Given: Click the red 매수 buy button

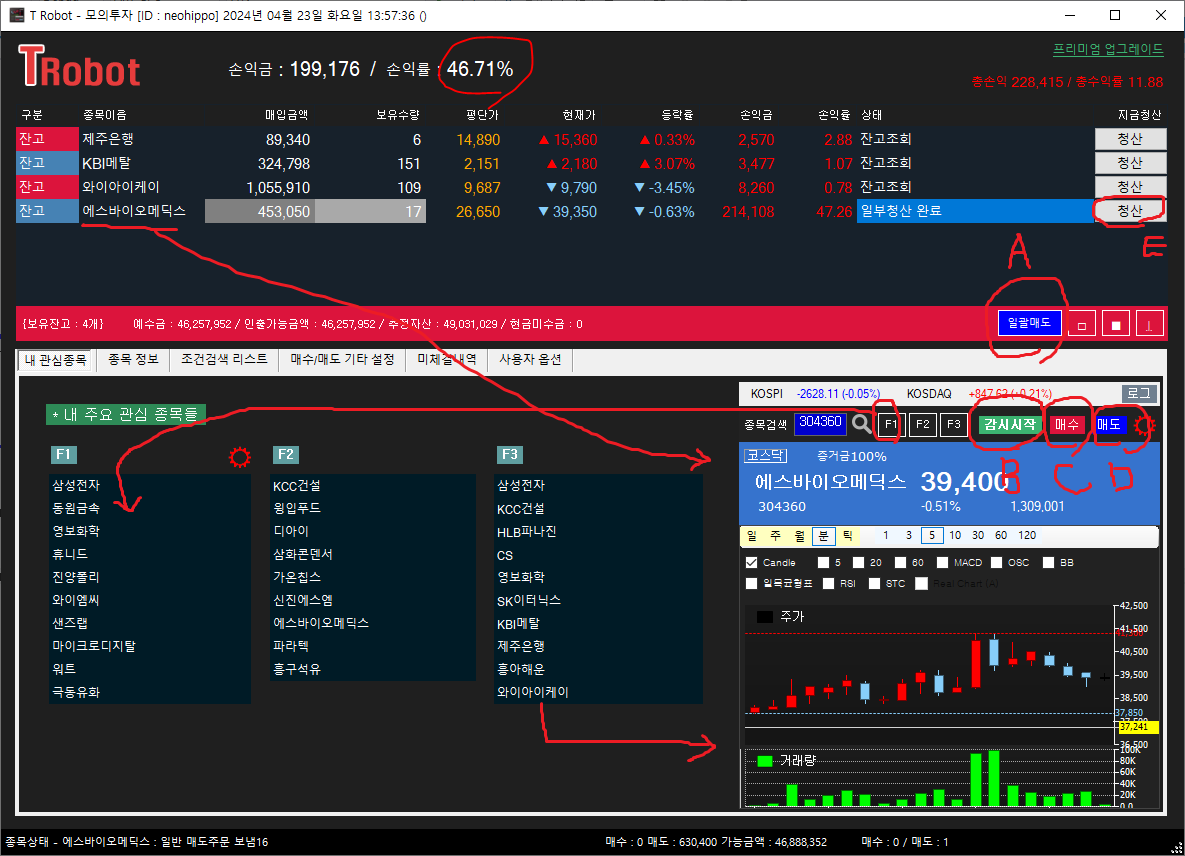Looking at the screenshot, I should 1066,425.
